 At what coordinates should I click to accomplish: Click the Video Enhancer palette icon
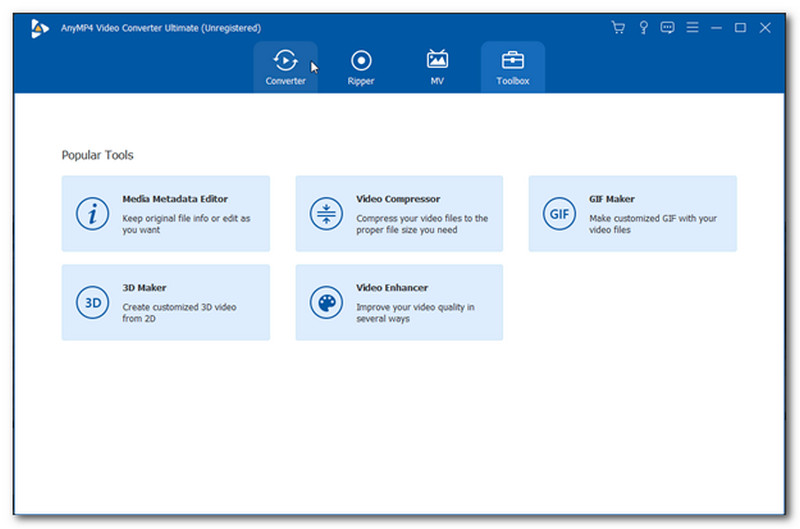point(327,302)
